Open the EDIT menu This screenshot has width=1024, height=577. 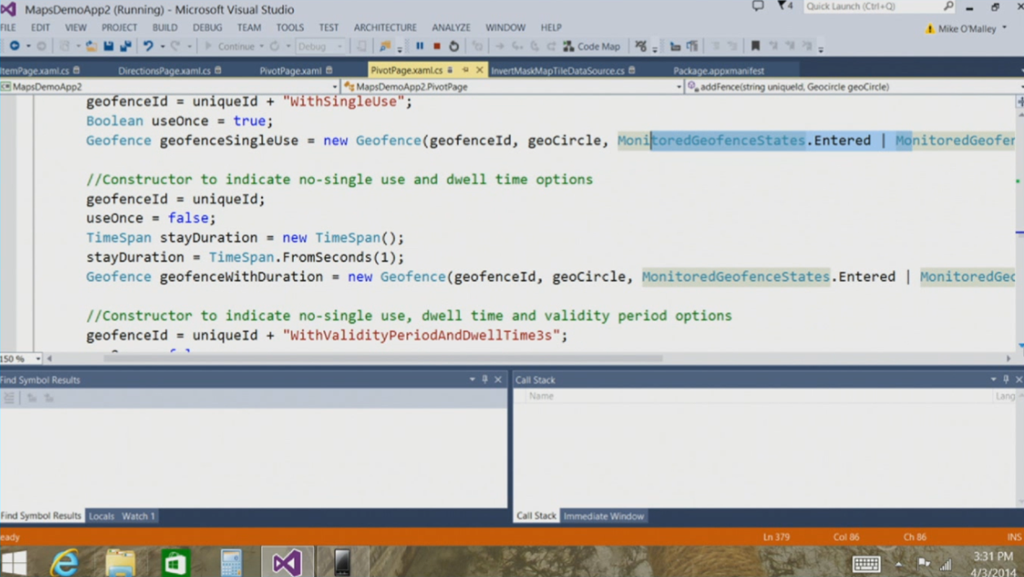click(x=40, y=27)
